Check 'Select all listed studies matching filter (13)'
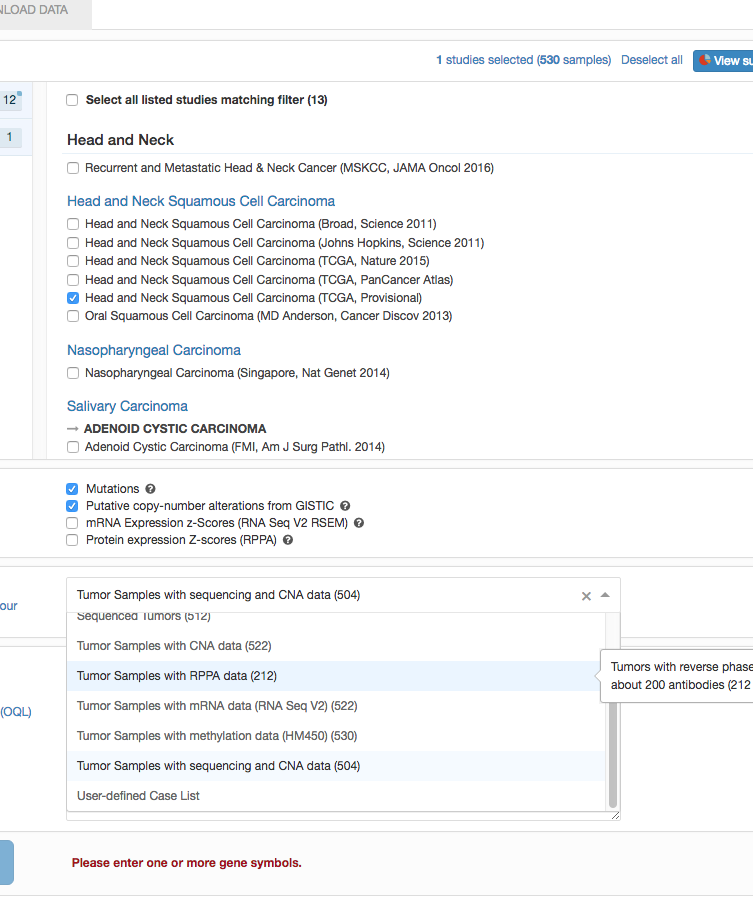The height and width of the screenshot is (907, 753). 72,100
